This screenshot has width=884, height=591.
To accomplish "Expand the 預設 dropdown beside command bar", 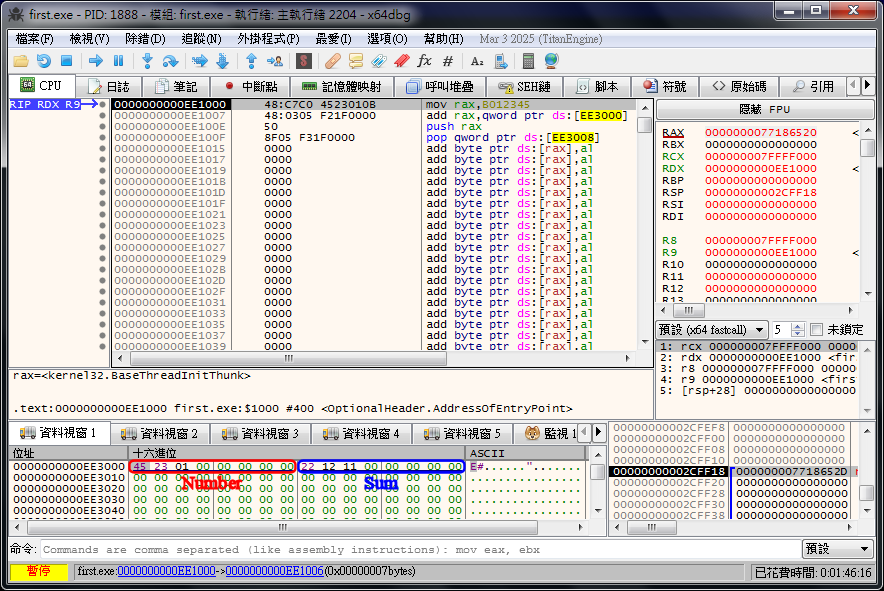I will pos(837,549).
